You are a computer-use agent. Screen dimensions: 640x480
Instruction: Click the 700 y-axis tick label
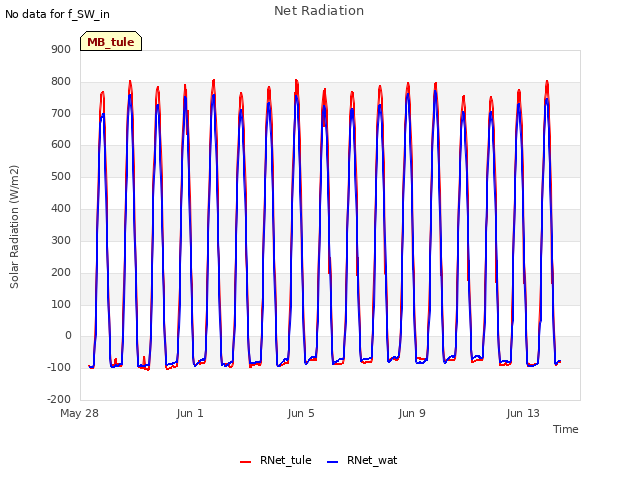61,113
